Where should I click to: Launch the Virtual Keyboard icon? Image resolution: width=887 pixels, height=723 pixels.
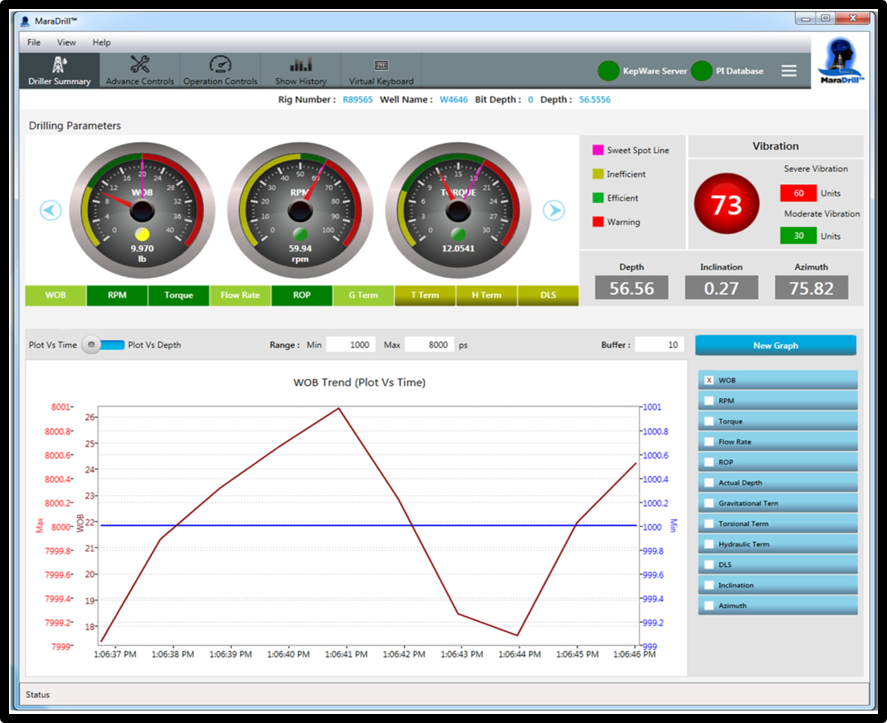(x=381, y=65)
